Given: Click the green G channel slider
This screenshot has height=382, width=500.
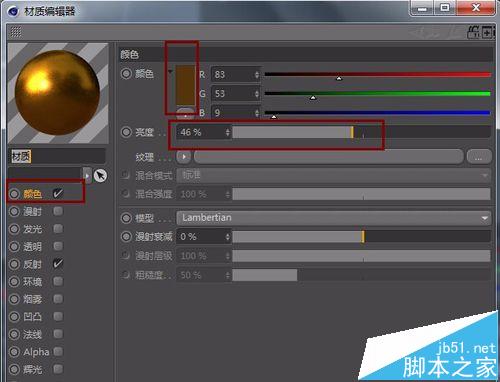Looking at the screenshot, I should coord(377,94).
